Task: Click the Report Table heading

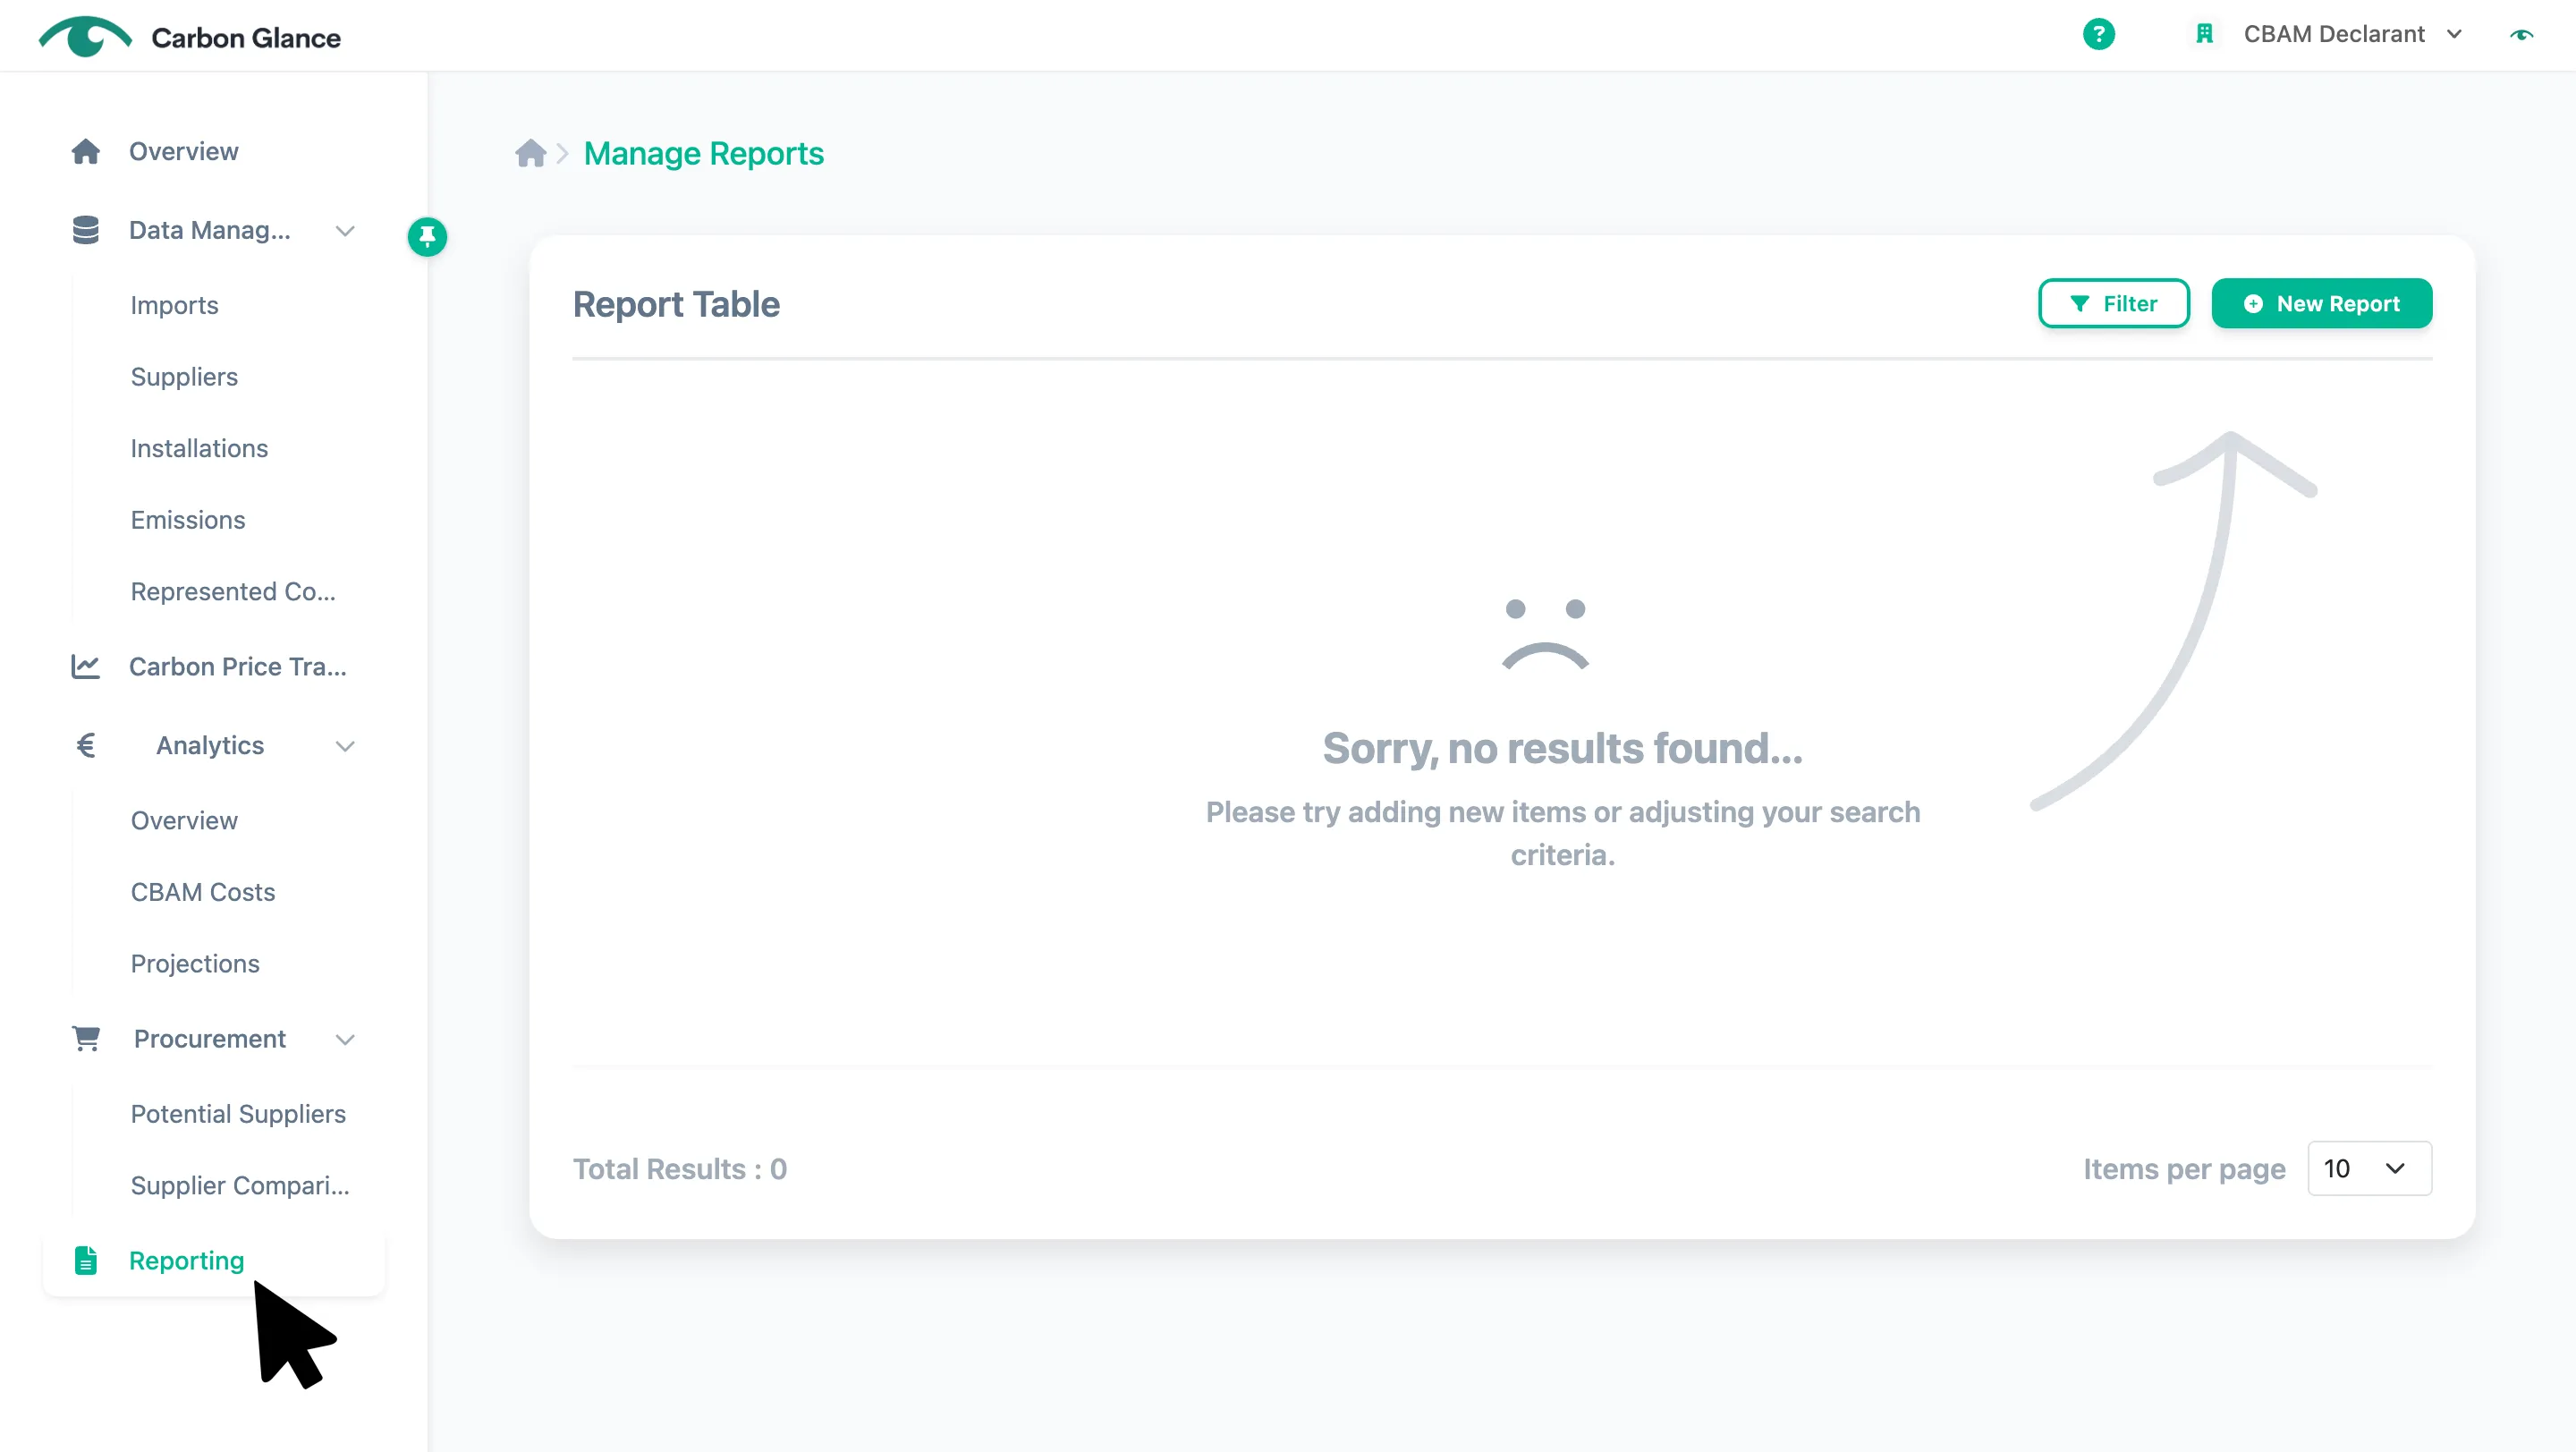Action: point(676,304)
